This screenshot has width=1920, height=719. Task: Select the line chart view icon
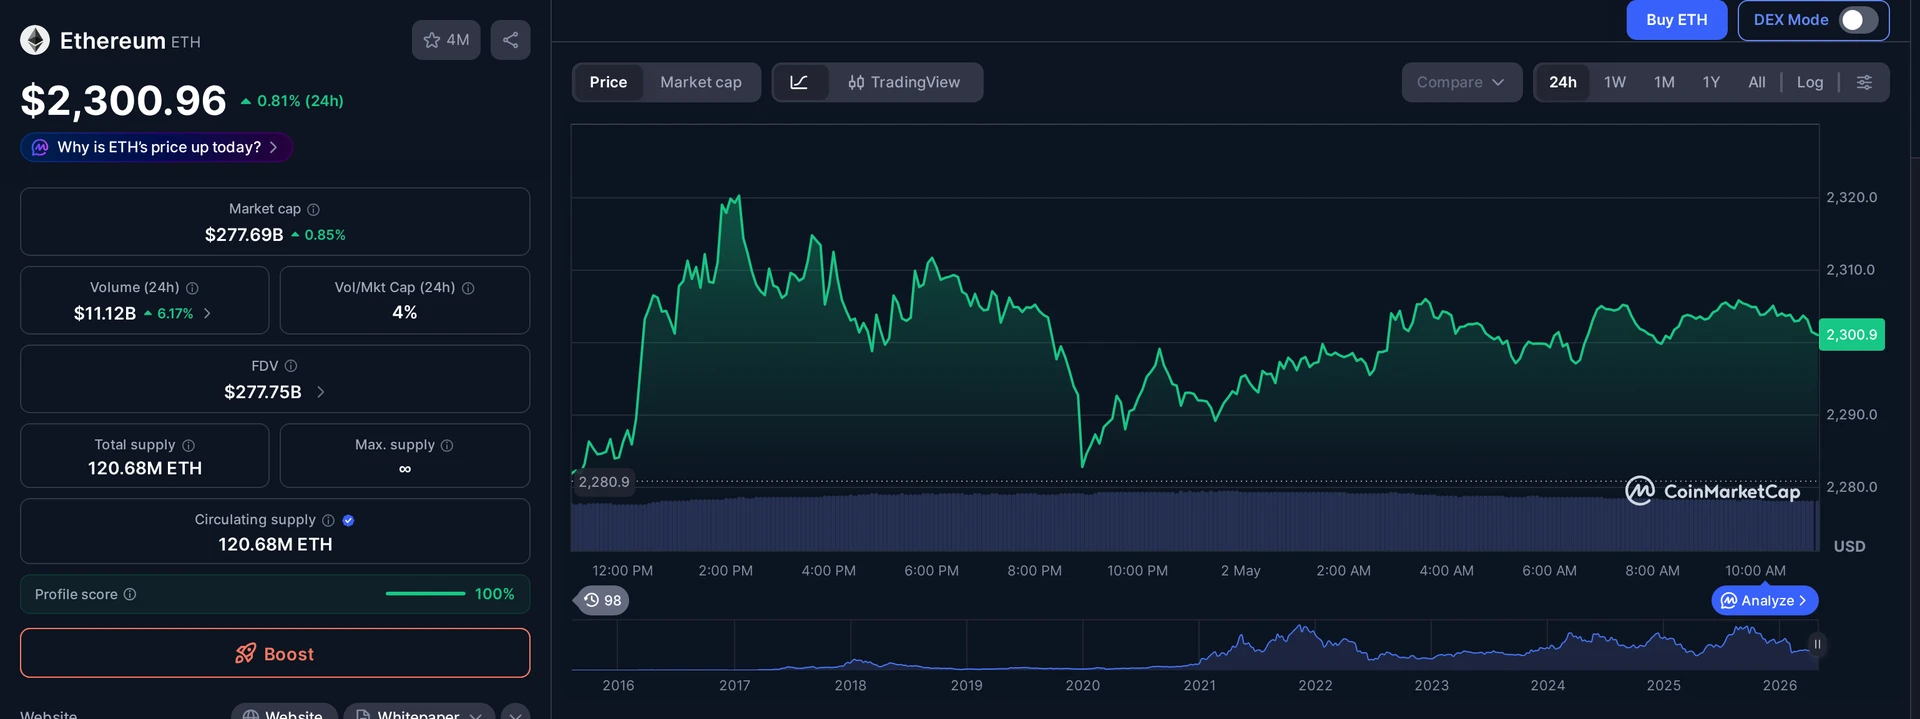coord(799,82)
